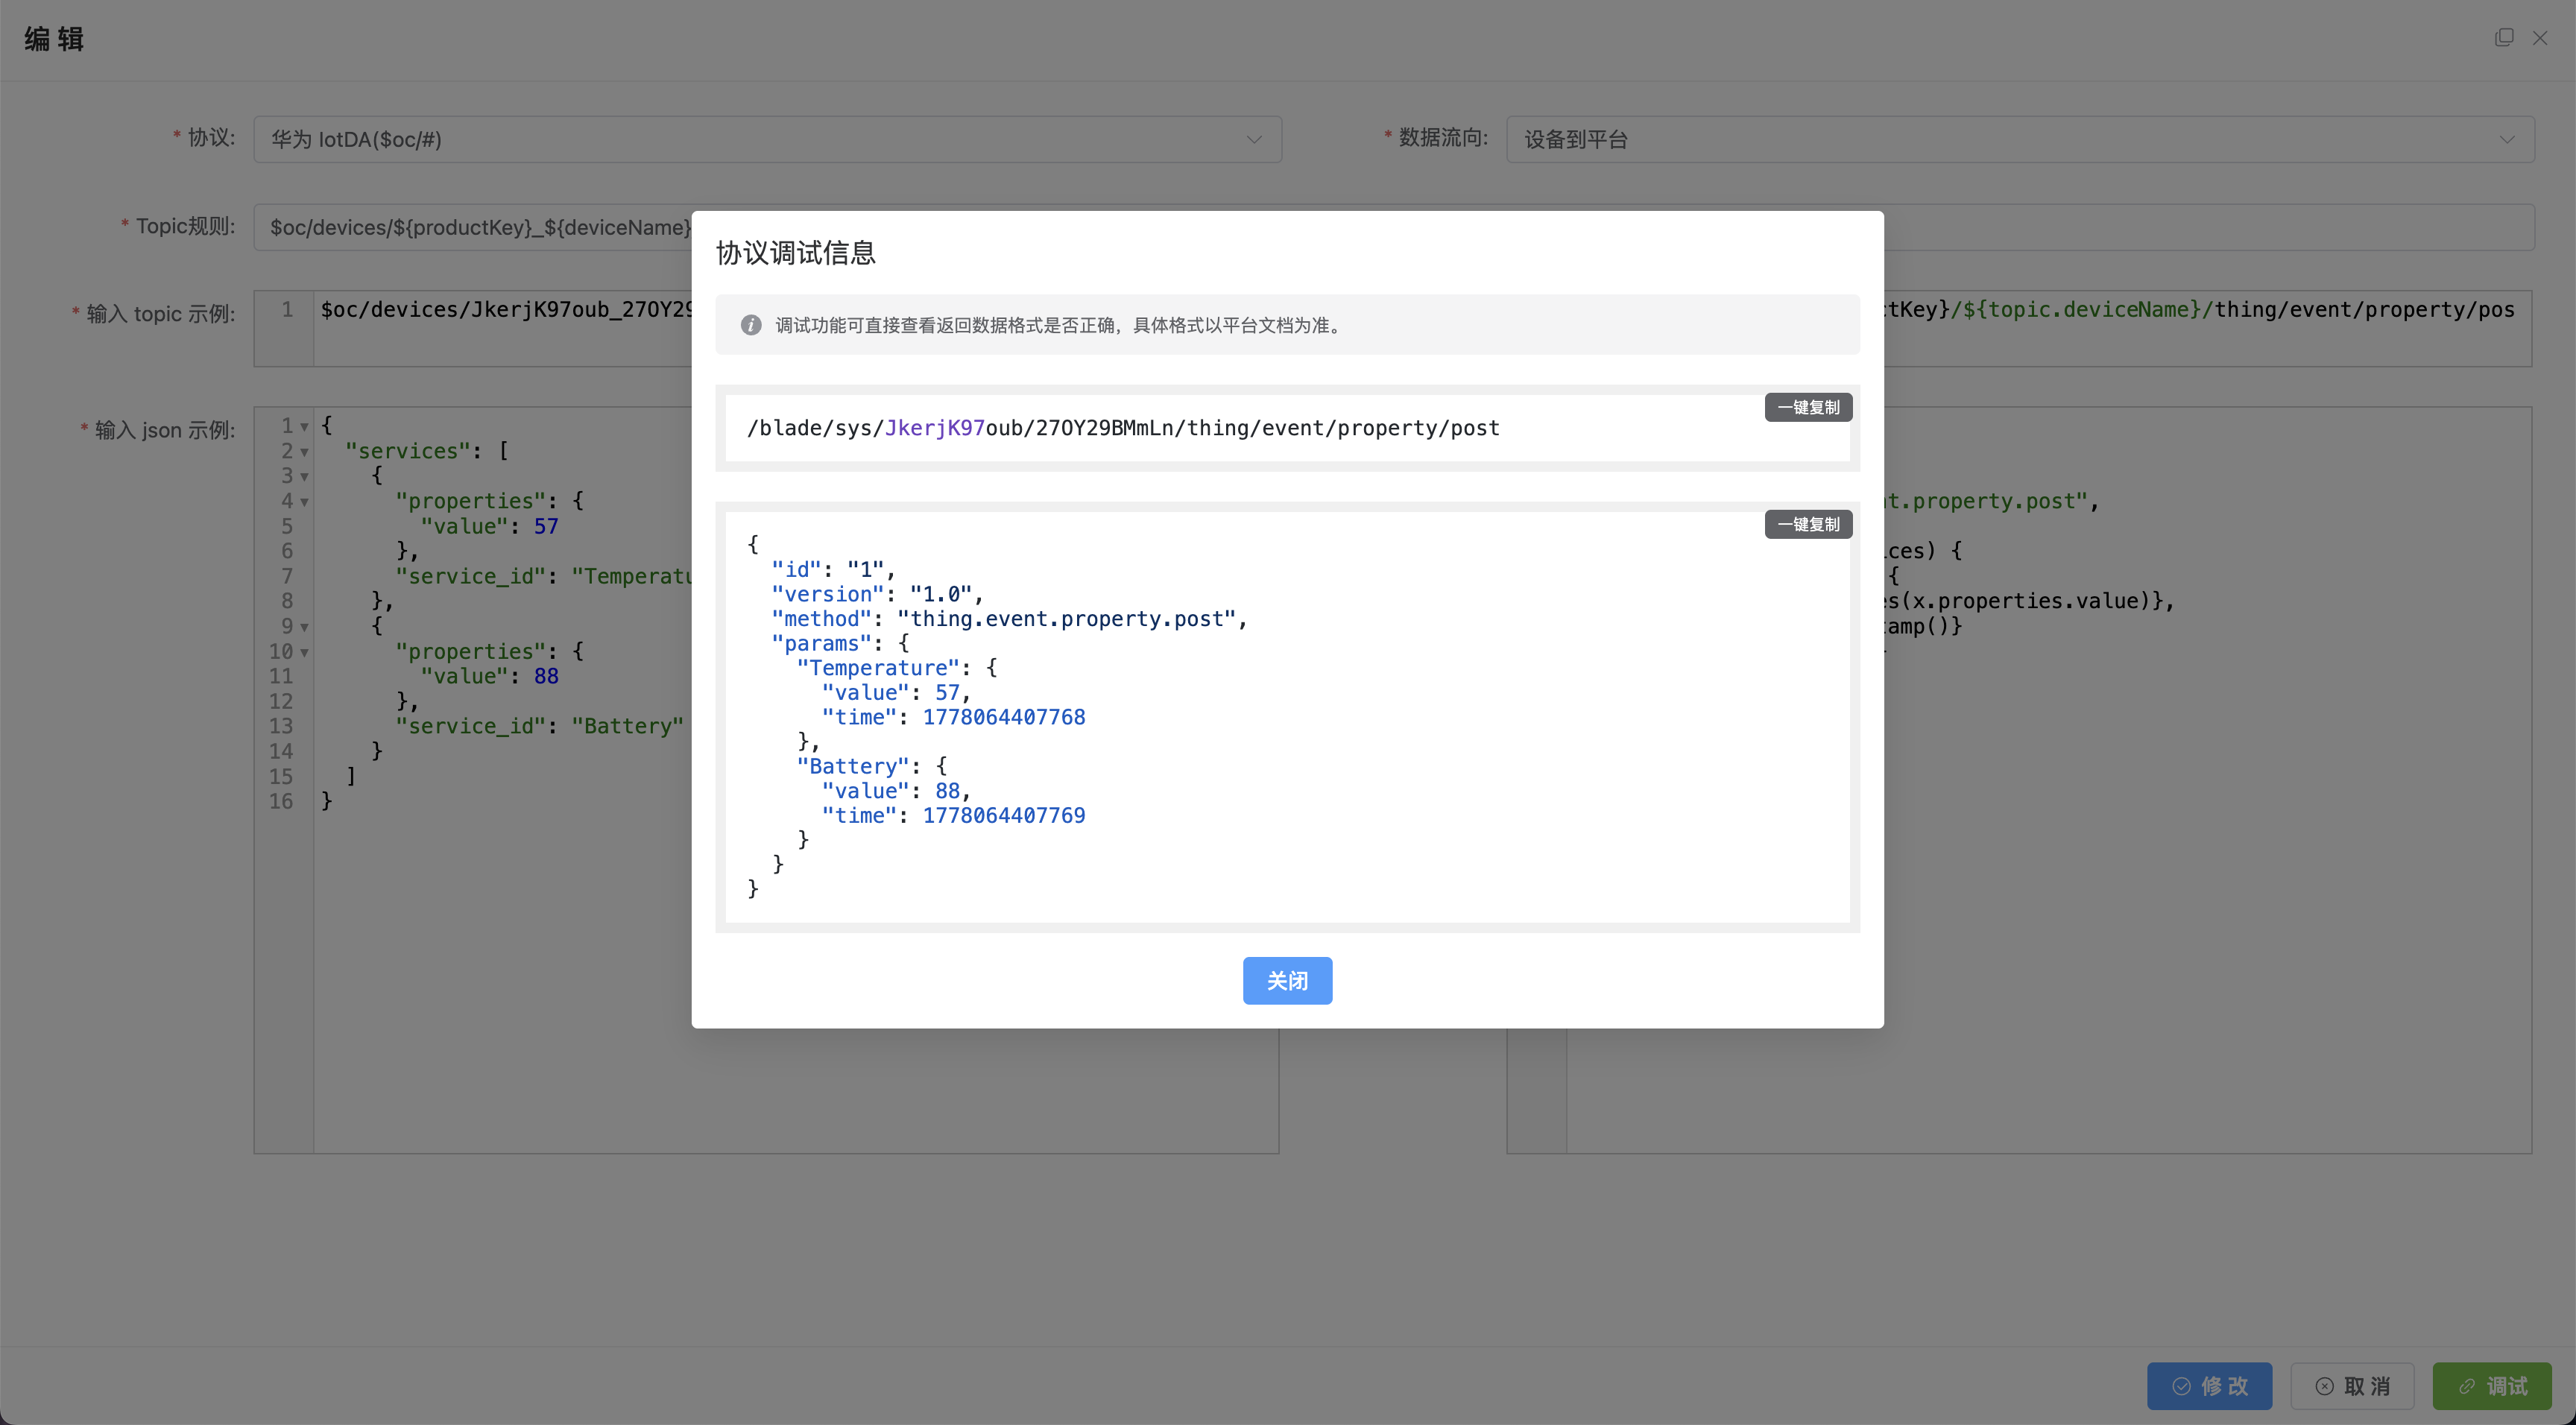
Task: Copy the JSON result with 一键复制
Action: (1808, 524)
